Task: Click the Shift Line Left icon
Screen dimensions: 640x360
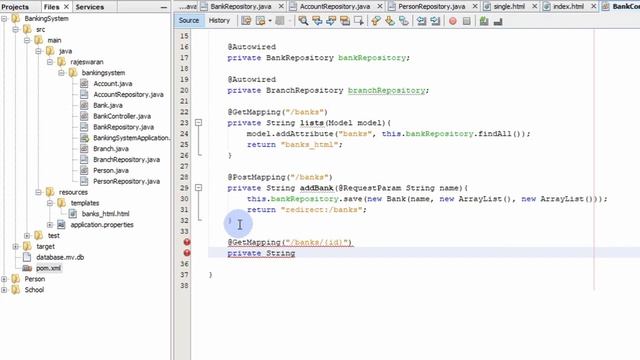Action: click(421, 21)
